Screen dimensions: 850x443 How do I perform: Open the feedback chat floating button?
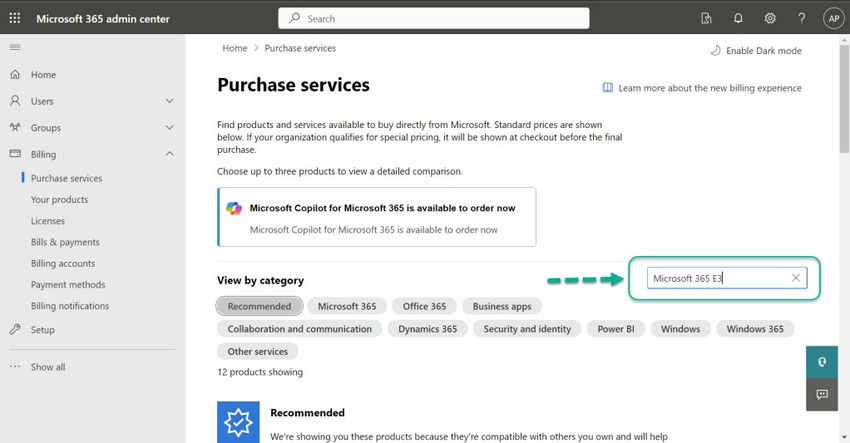822,394
